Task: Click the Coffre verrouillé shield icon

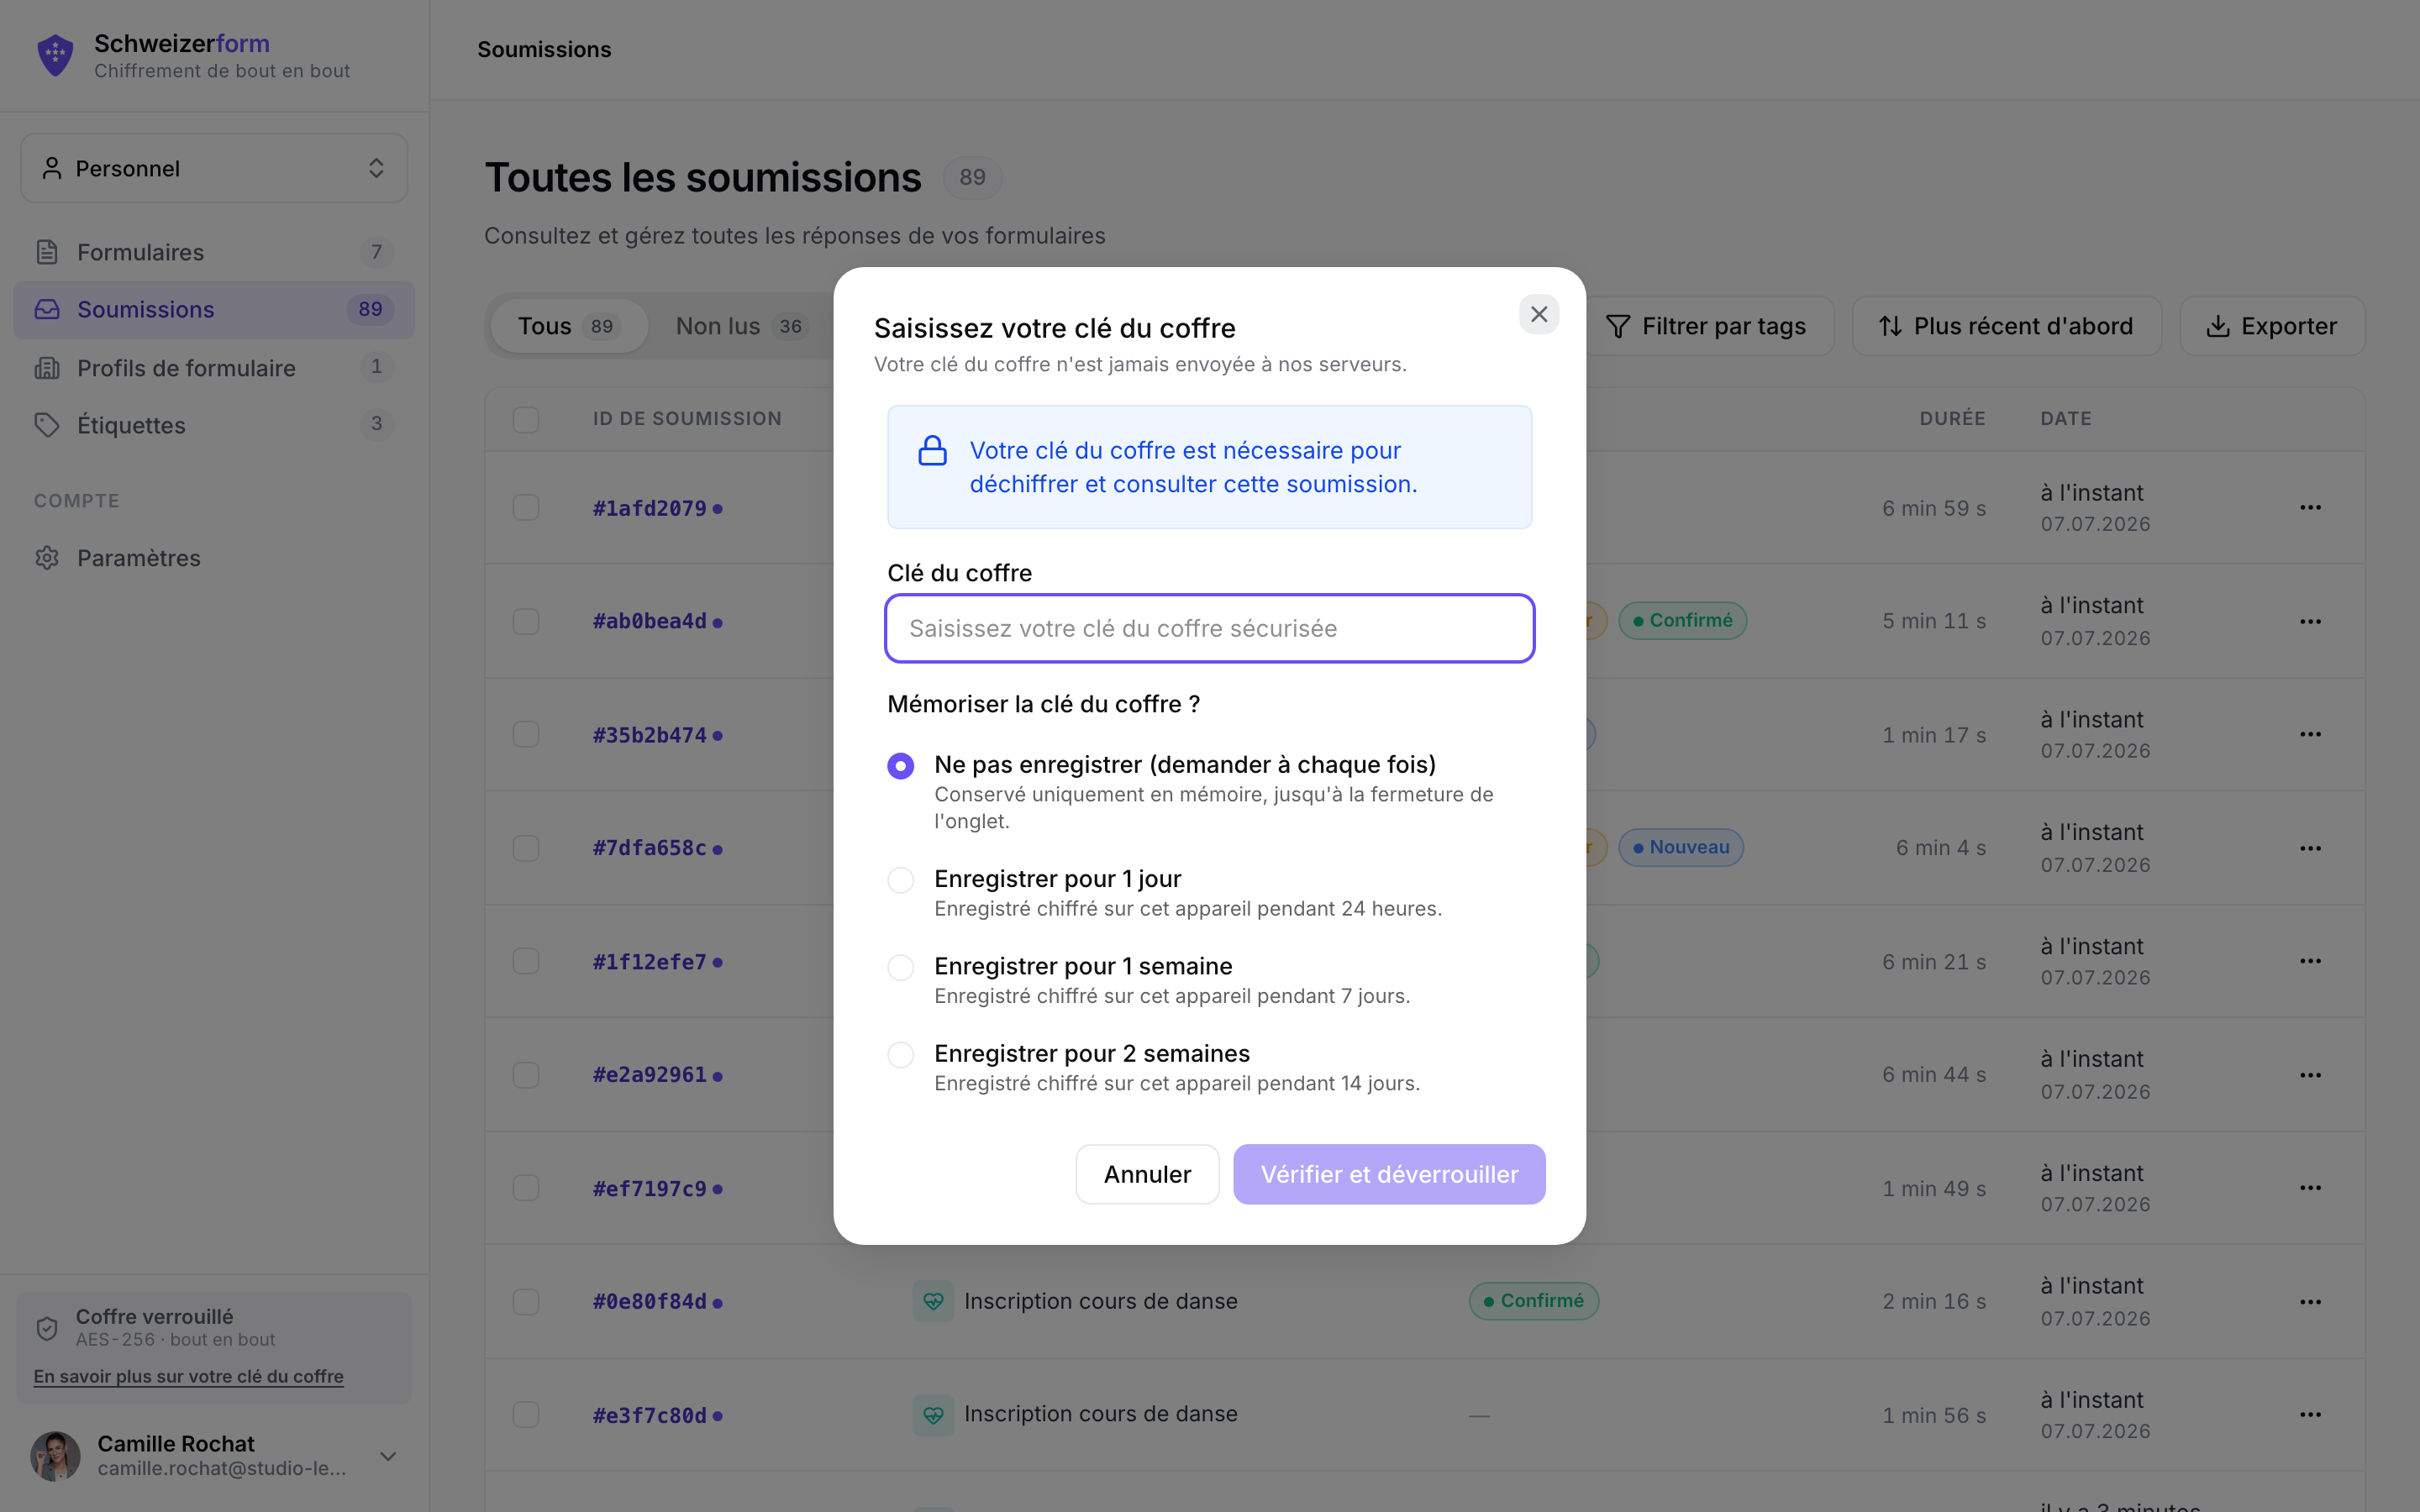Action: (47, 1328)
